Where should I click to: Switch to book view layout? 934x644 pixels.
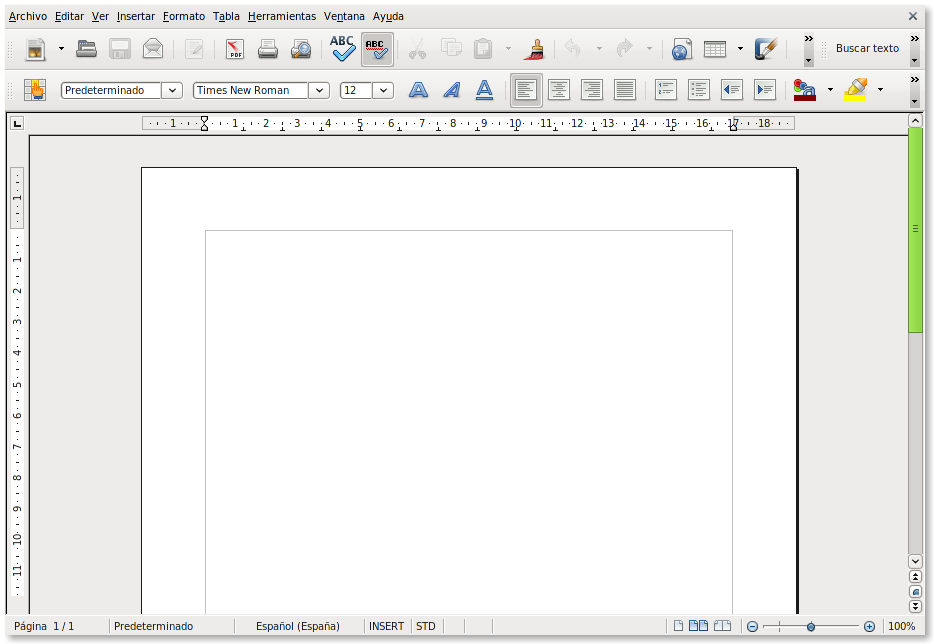pos(722,626)
